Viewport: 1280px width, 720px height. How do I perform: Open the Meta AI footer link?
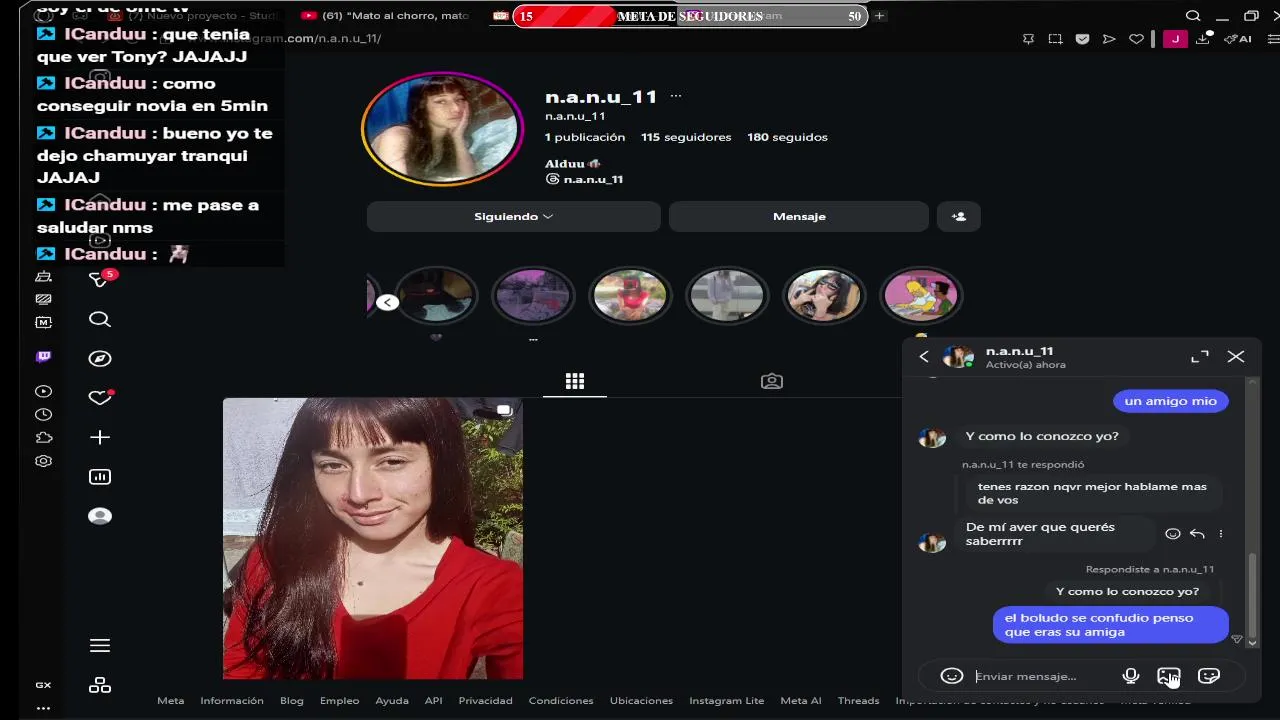pyautogui.click(x=800, y=701)
